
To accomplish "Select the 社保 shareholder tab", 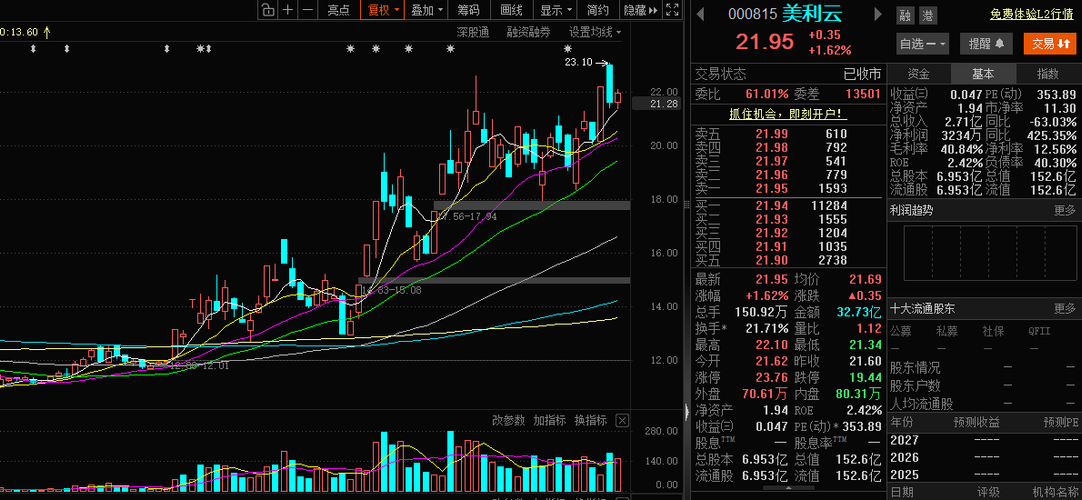I will coord(993,331).
